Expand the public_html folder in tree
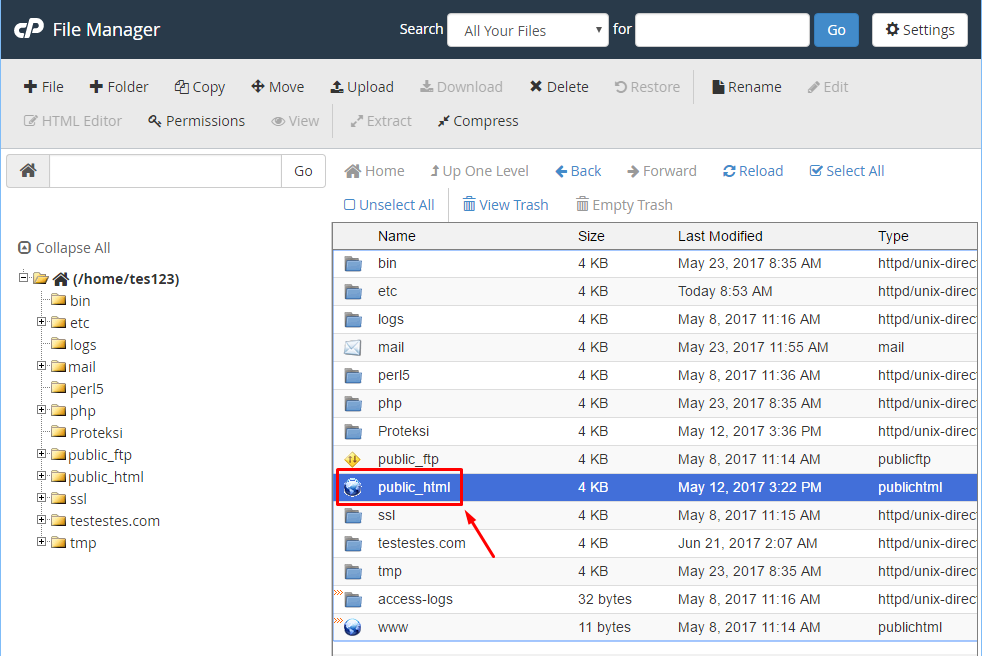 point(42,477)
